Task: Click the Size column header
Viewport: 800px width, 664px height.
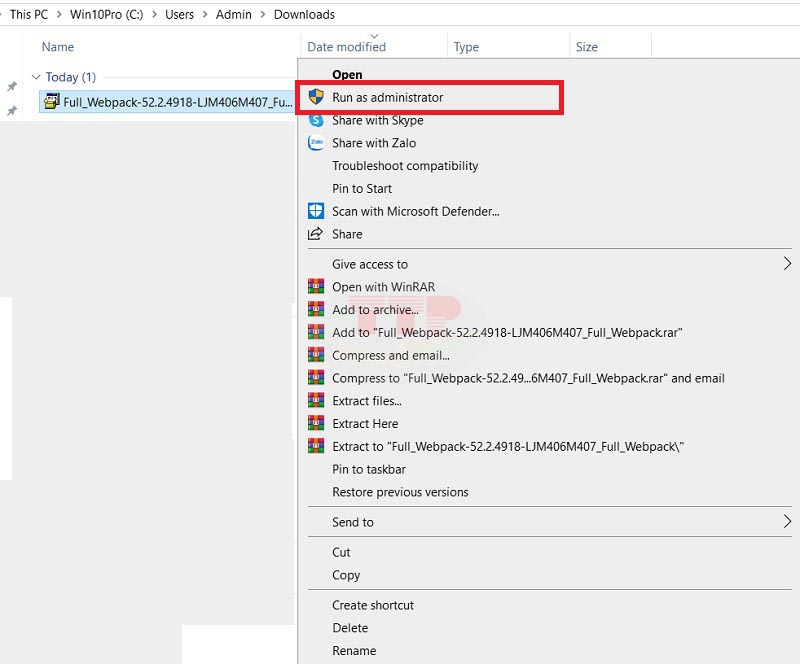Action: coord(587,47)
